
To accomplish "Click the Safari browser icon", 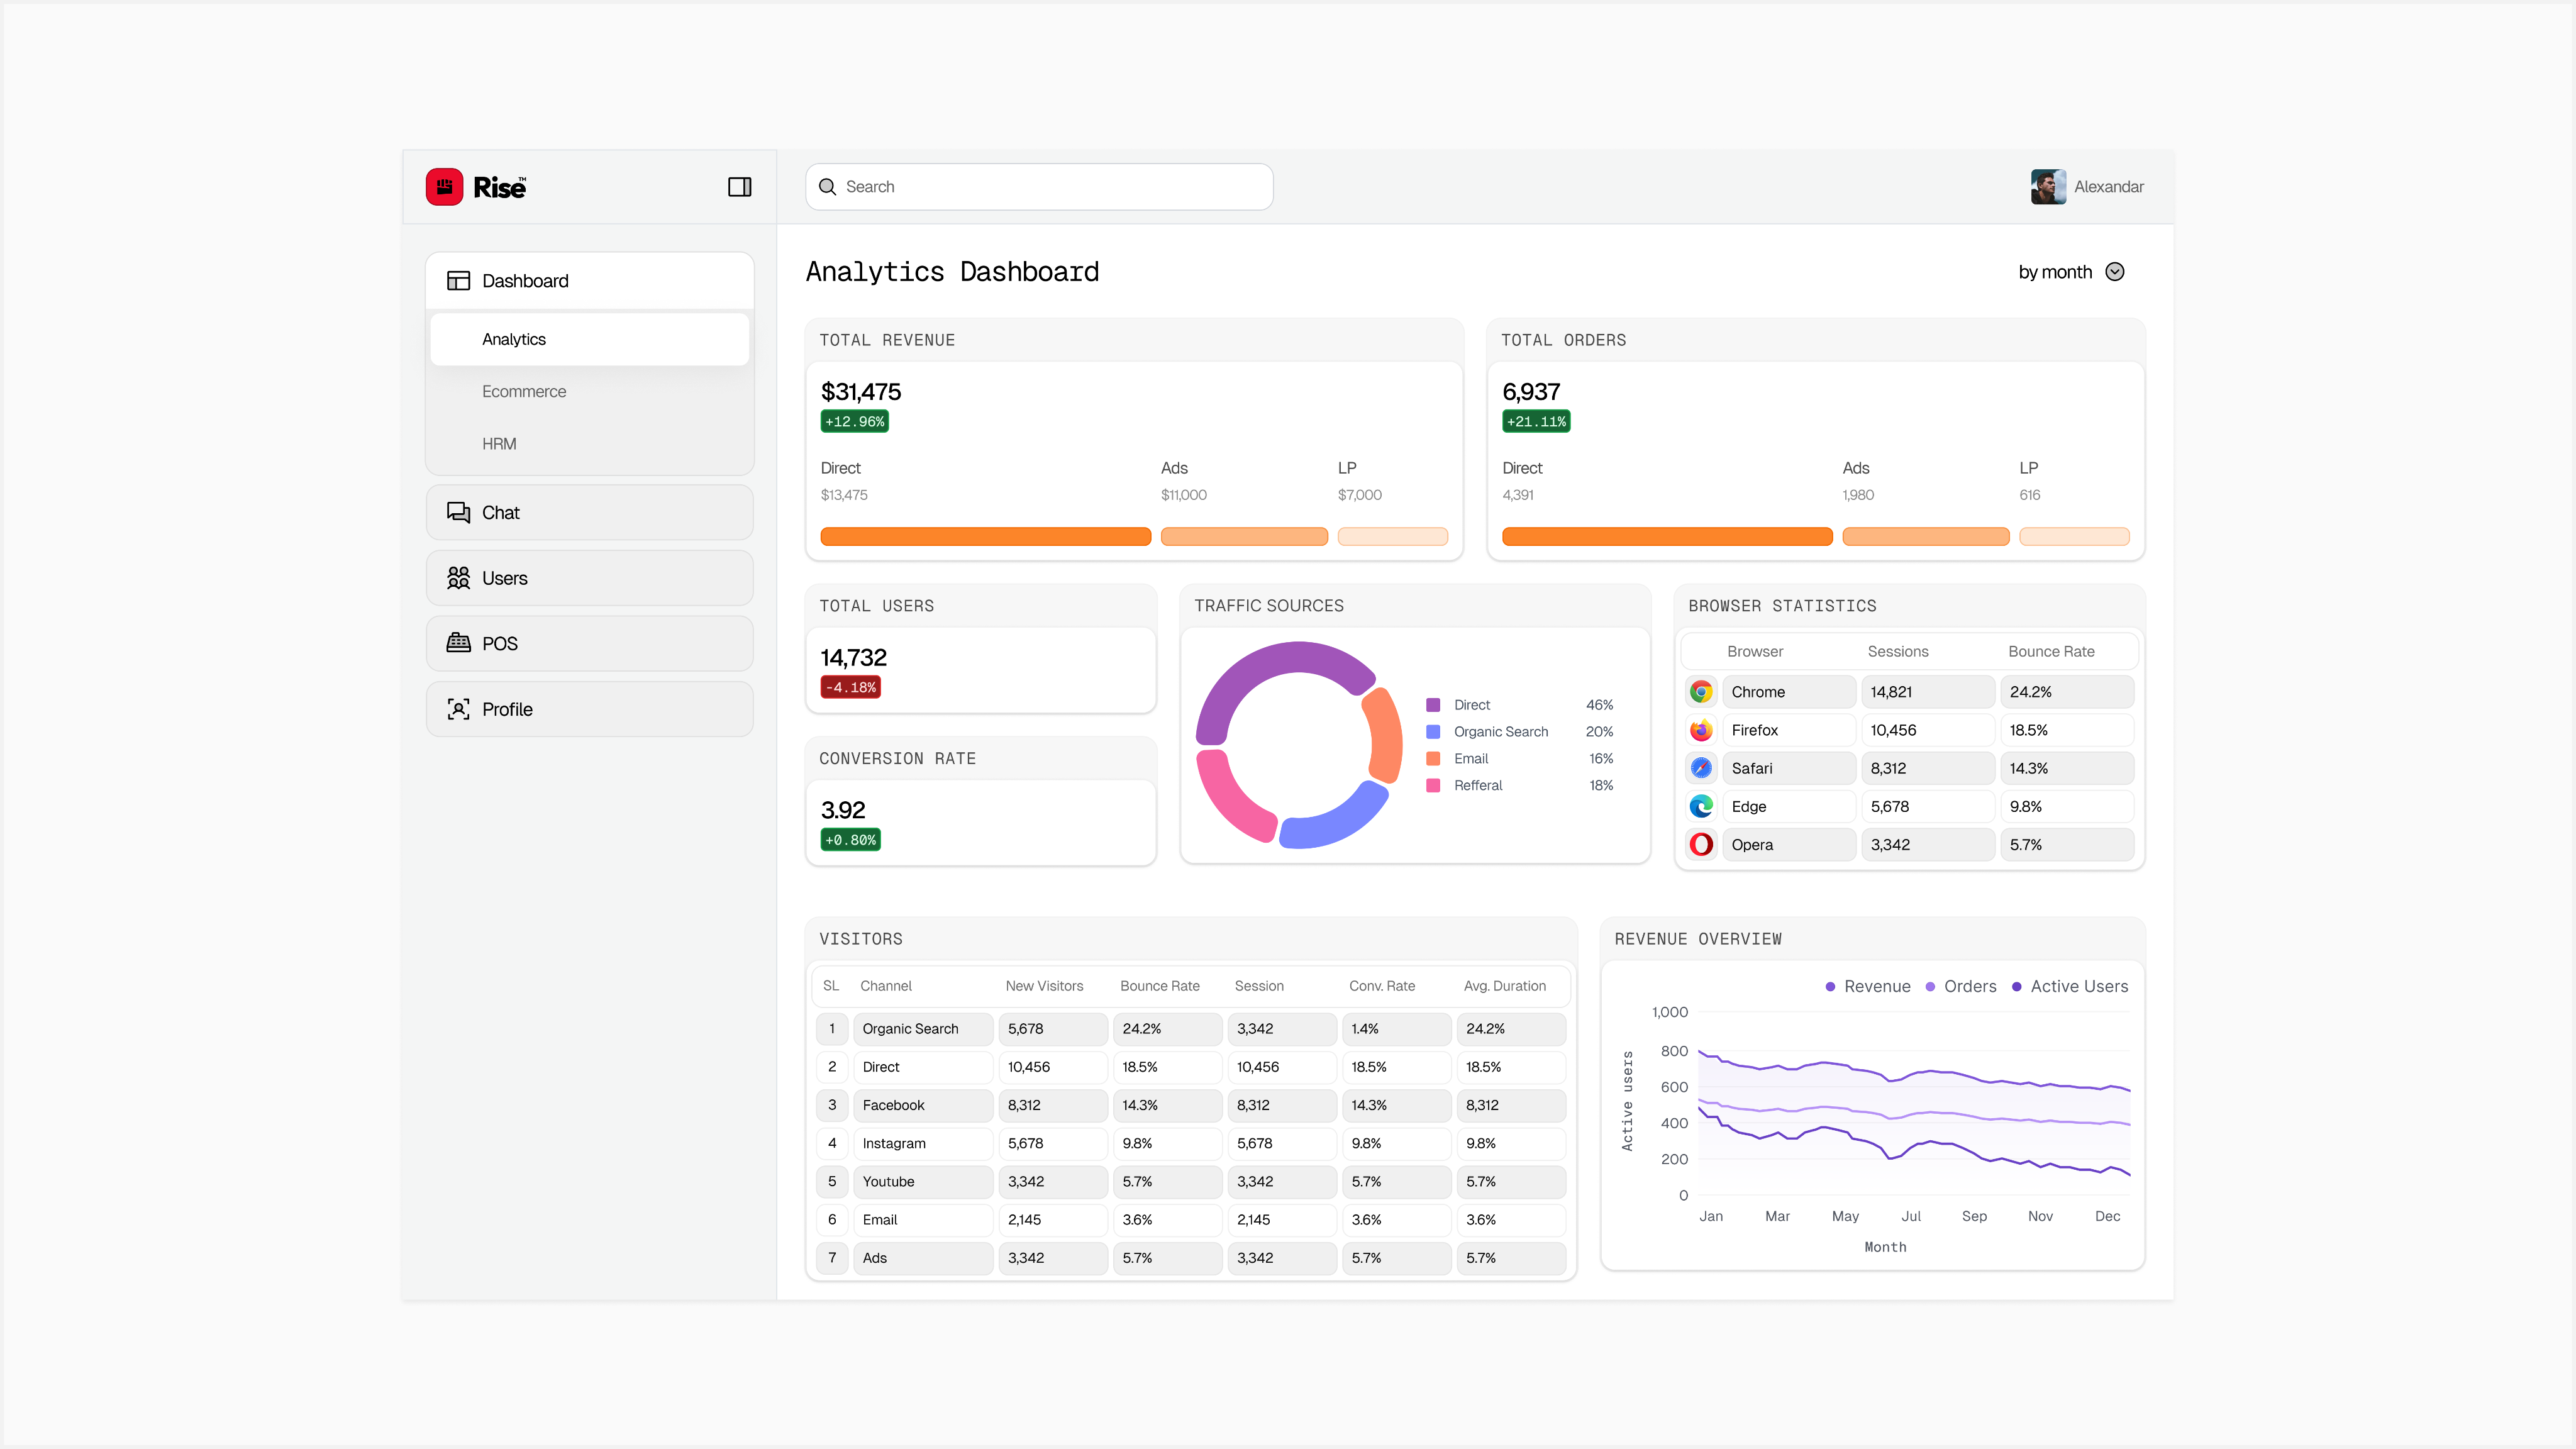I will (1701, 768).
